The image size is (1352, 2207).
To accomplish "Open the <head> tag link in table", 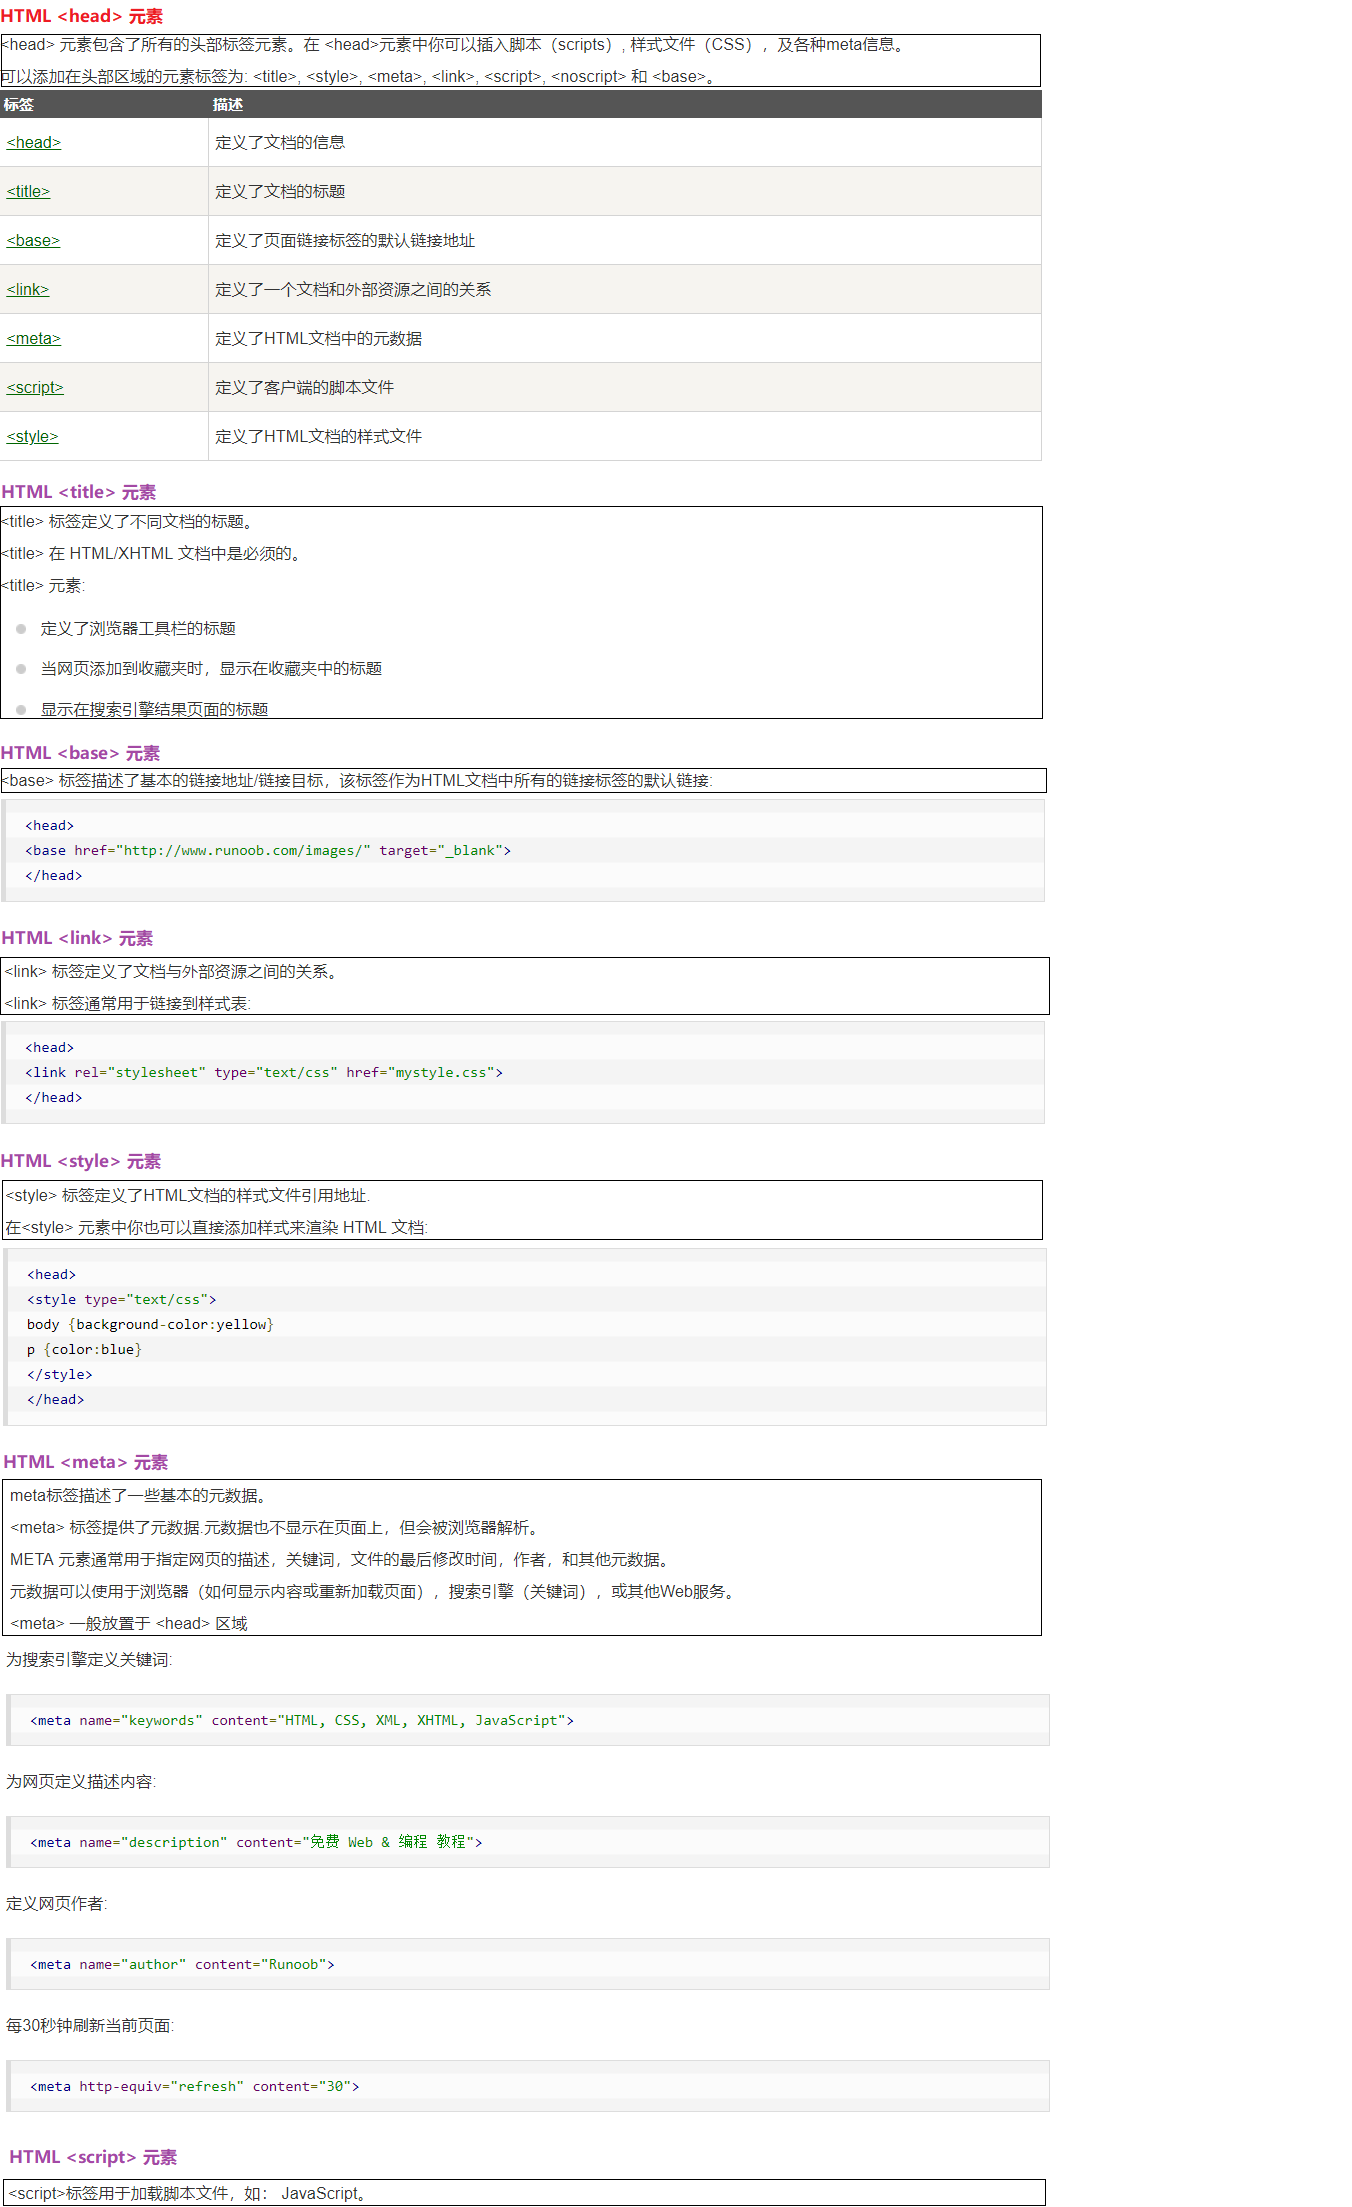I will coord(34,143).
